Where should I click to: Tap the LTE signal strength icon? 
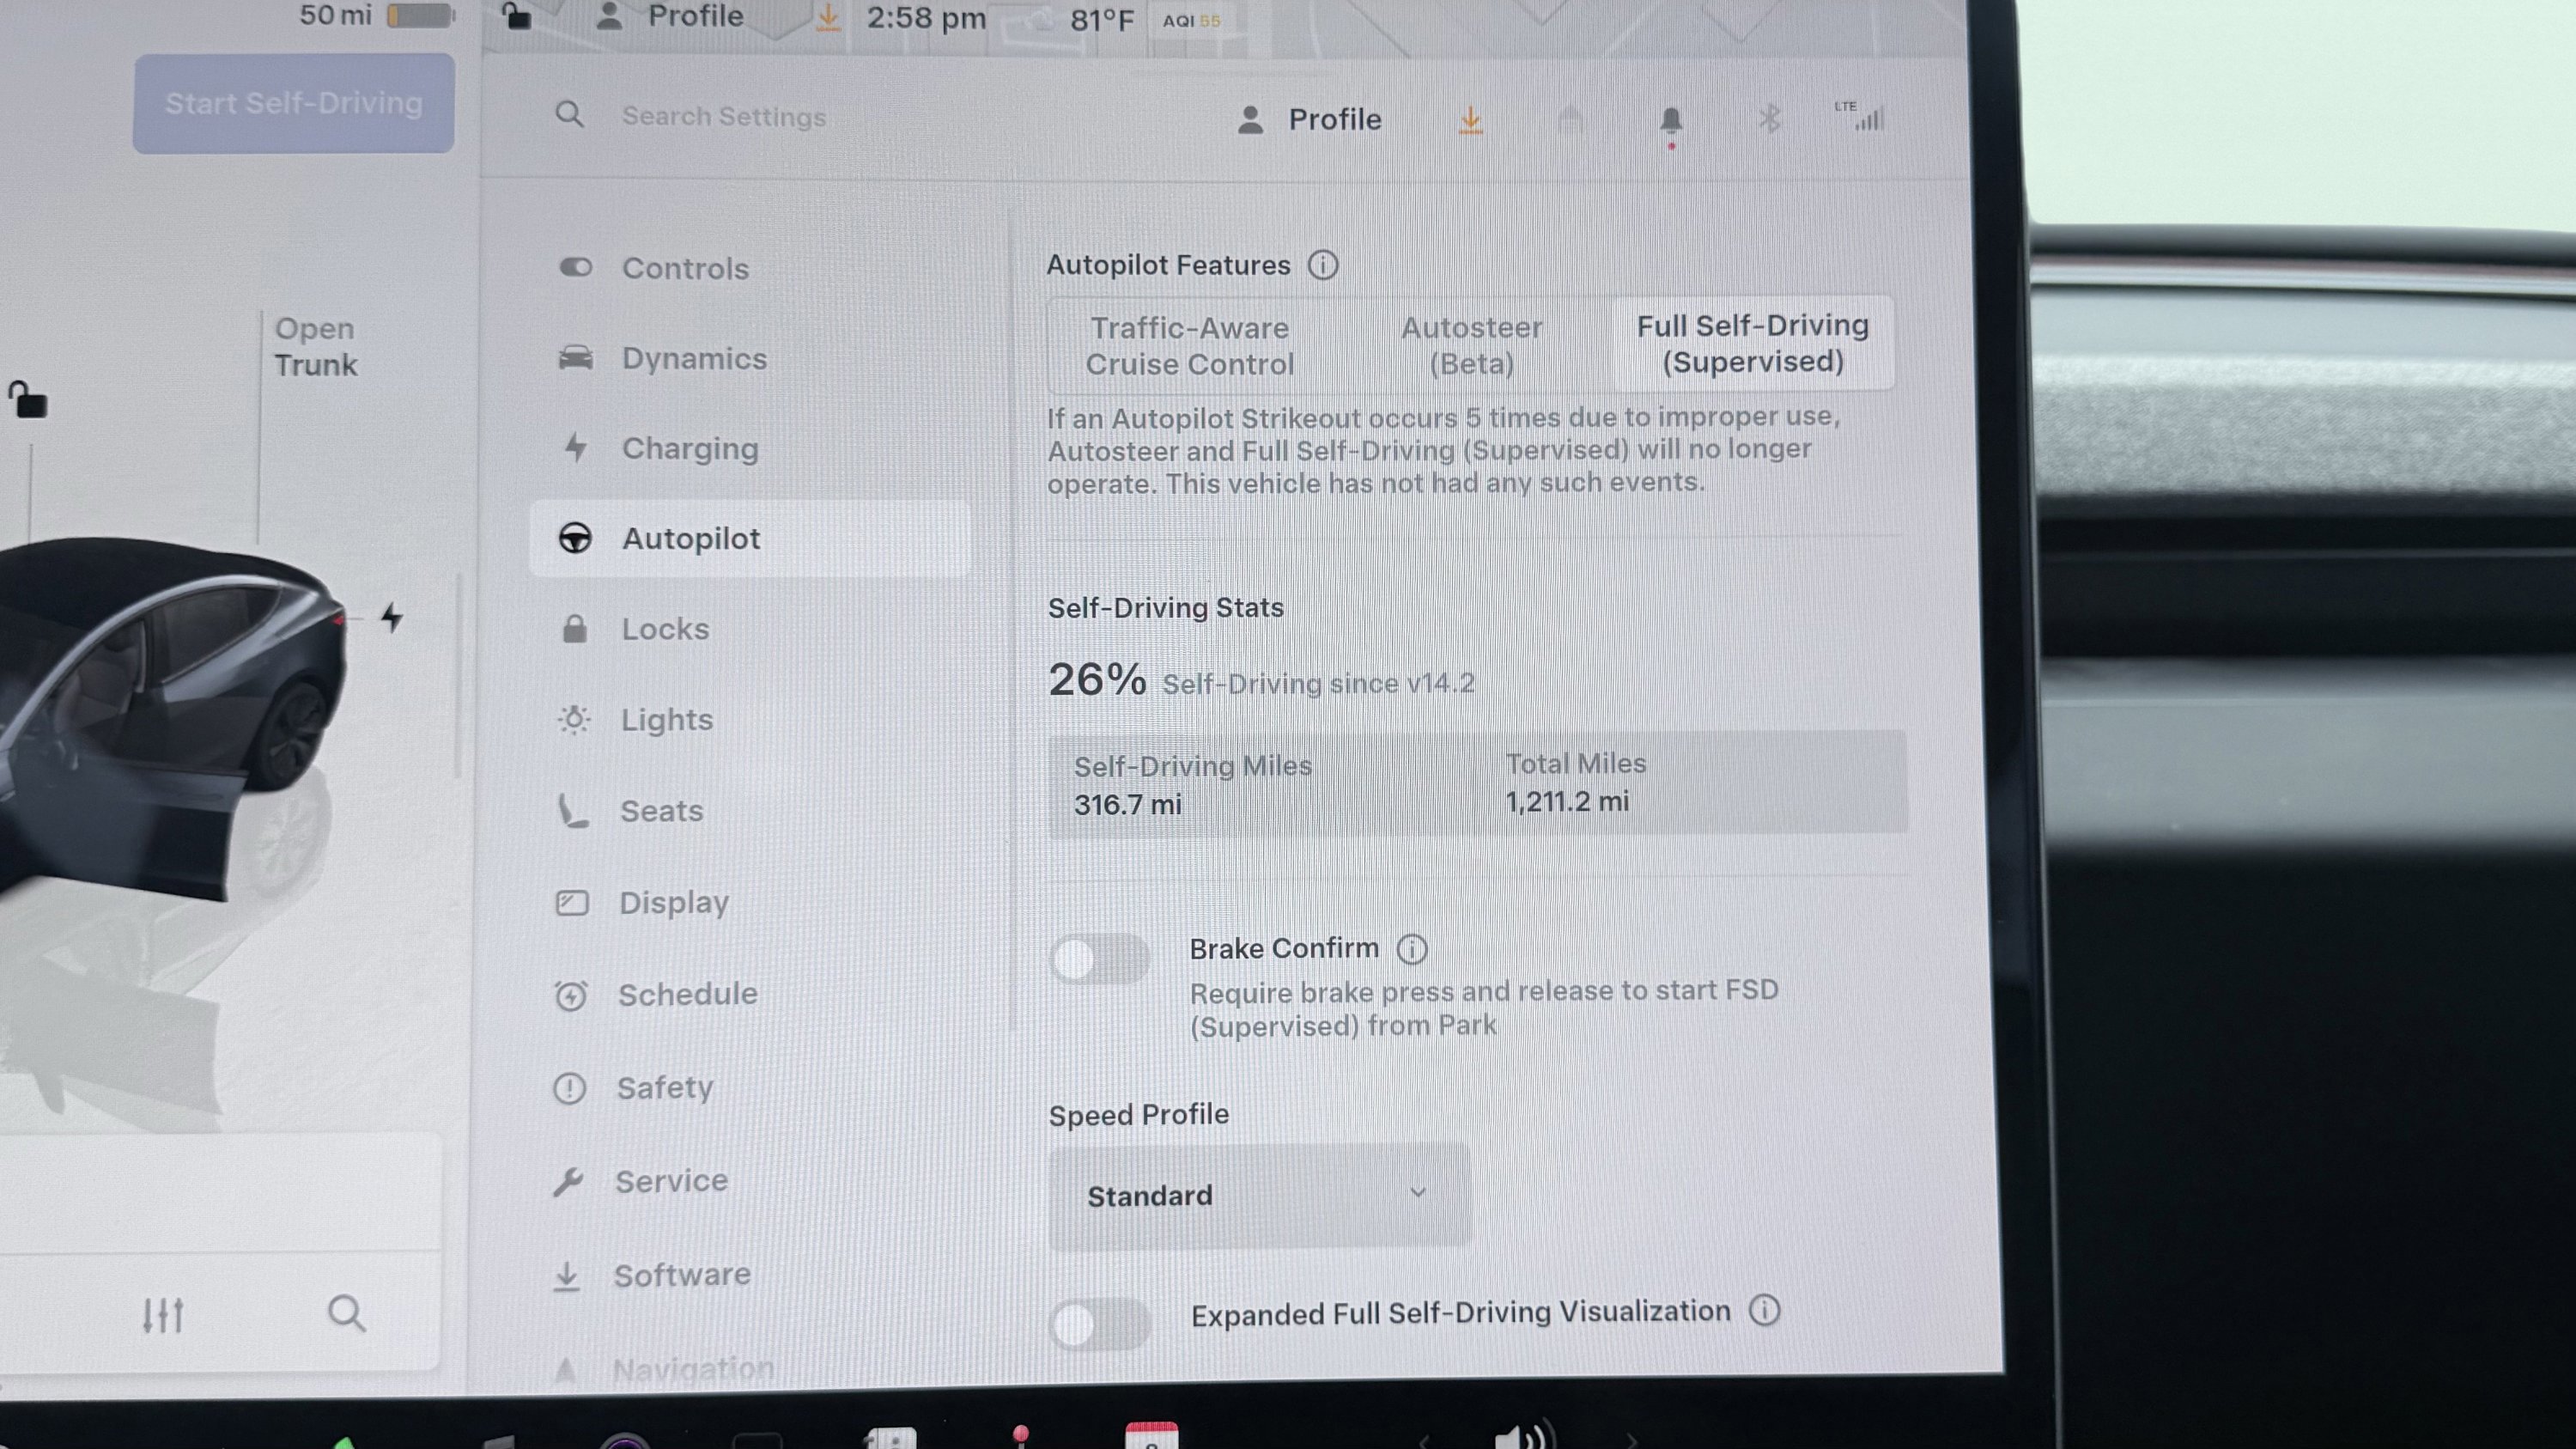[x=1860, y=117]
